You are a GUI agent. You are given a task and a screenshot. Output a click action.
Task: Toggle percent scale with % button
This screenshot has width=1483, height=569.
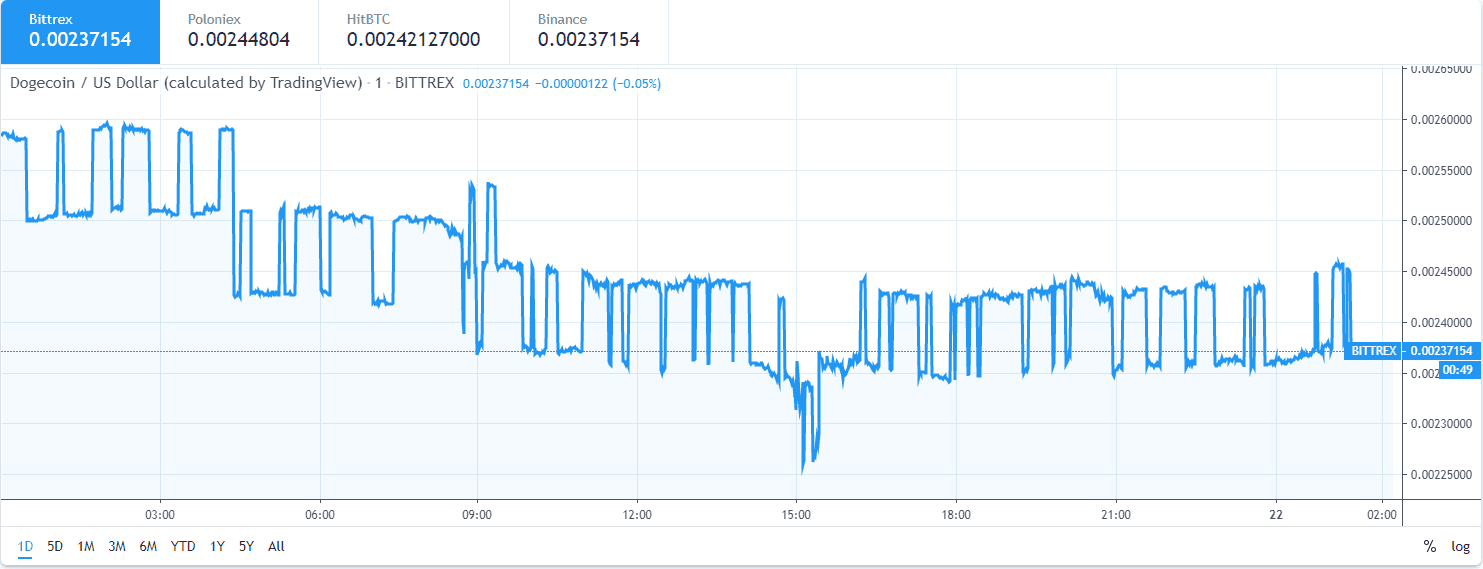(x=1430, y=546)
